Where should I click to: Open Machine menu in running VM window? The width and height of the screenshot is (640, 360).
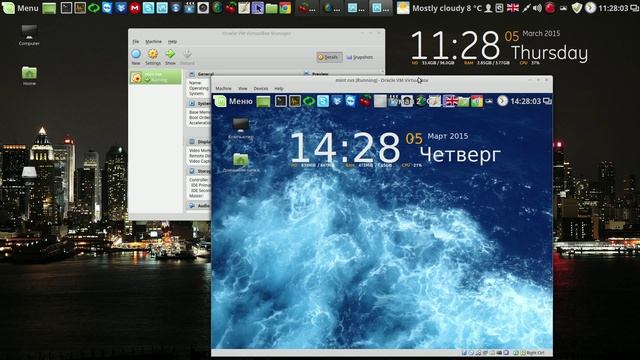pos(223,89)
